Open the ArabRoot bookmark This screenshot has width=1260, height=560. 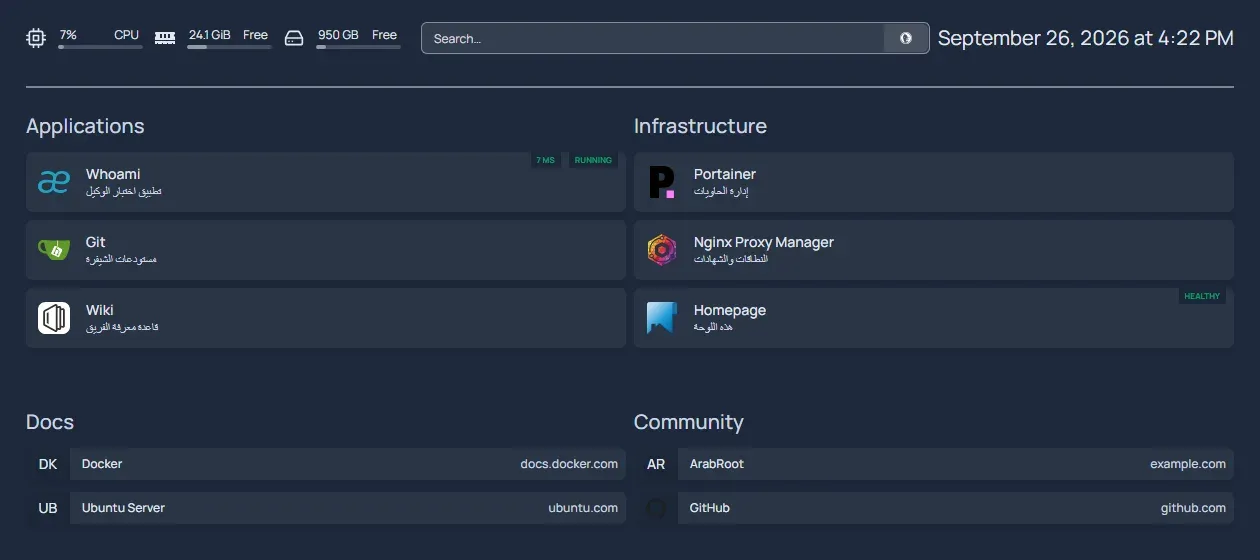934,464
